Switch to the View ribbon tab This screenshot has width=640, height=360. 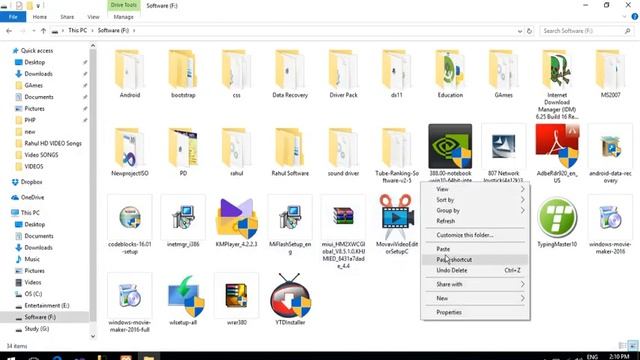(x=93, y=17)
